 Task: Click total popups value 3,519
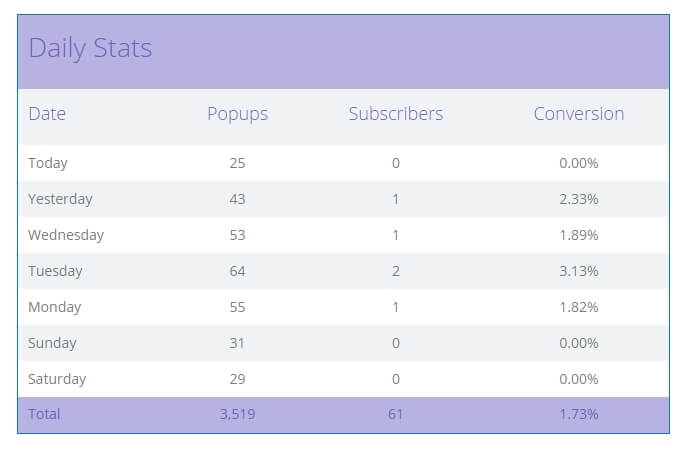tap(237, 414)
